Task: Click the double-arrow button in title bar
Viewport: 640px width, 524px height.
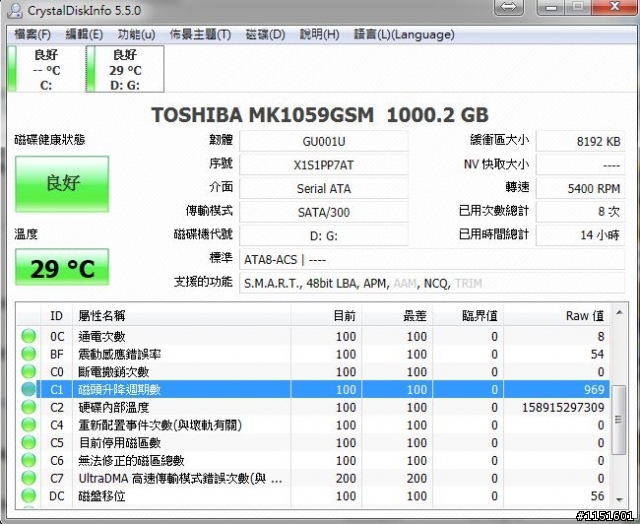Action: (509, 7)
